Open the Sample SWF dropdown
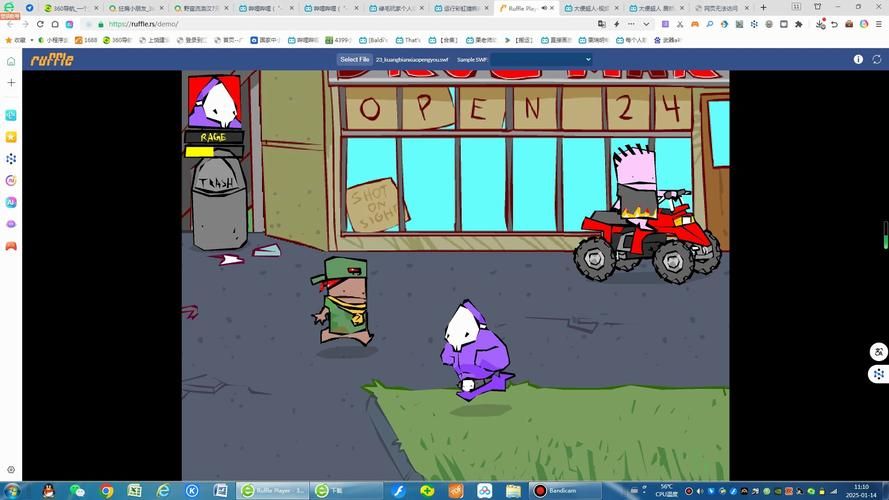 point(541,60)
